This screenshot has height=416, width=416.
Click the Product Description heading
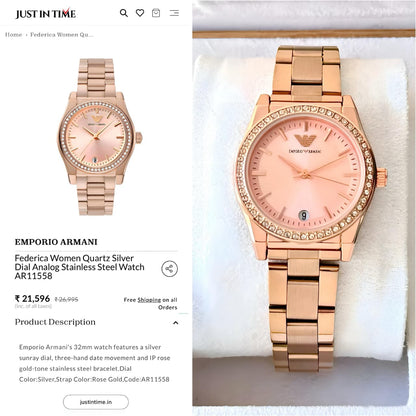55,322
